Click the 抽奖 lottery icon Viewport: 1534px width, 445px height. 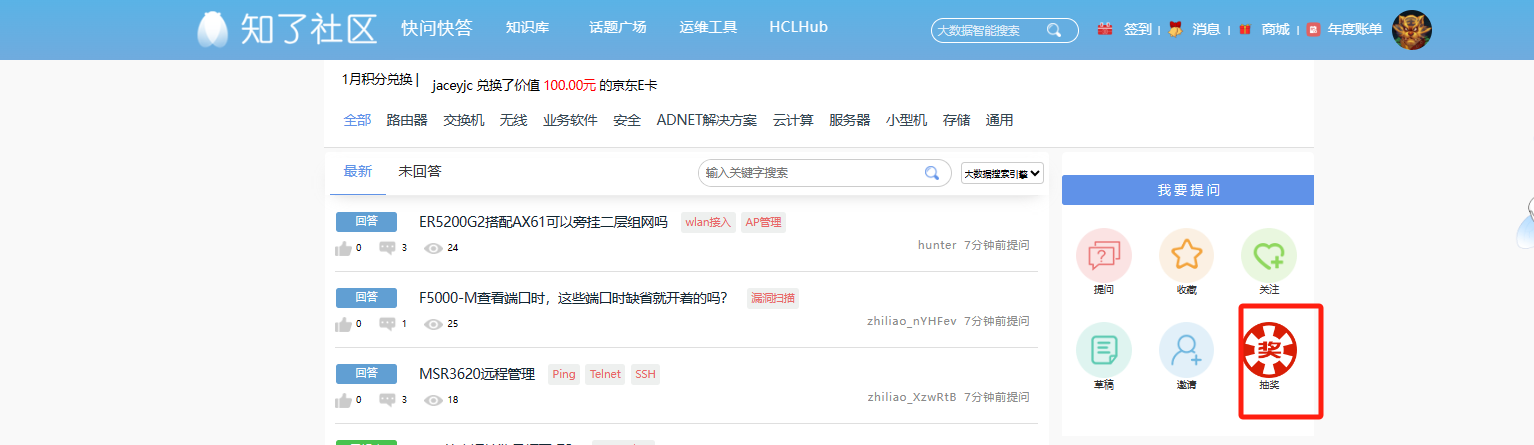[1269, 350]
